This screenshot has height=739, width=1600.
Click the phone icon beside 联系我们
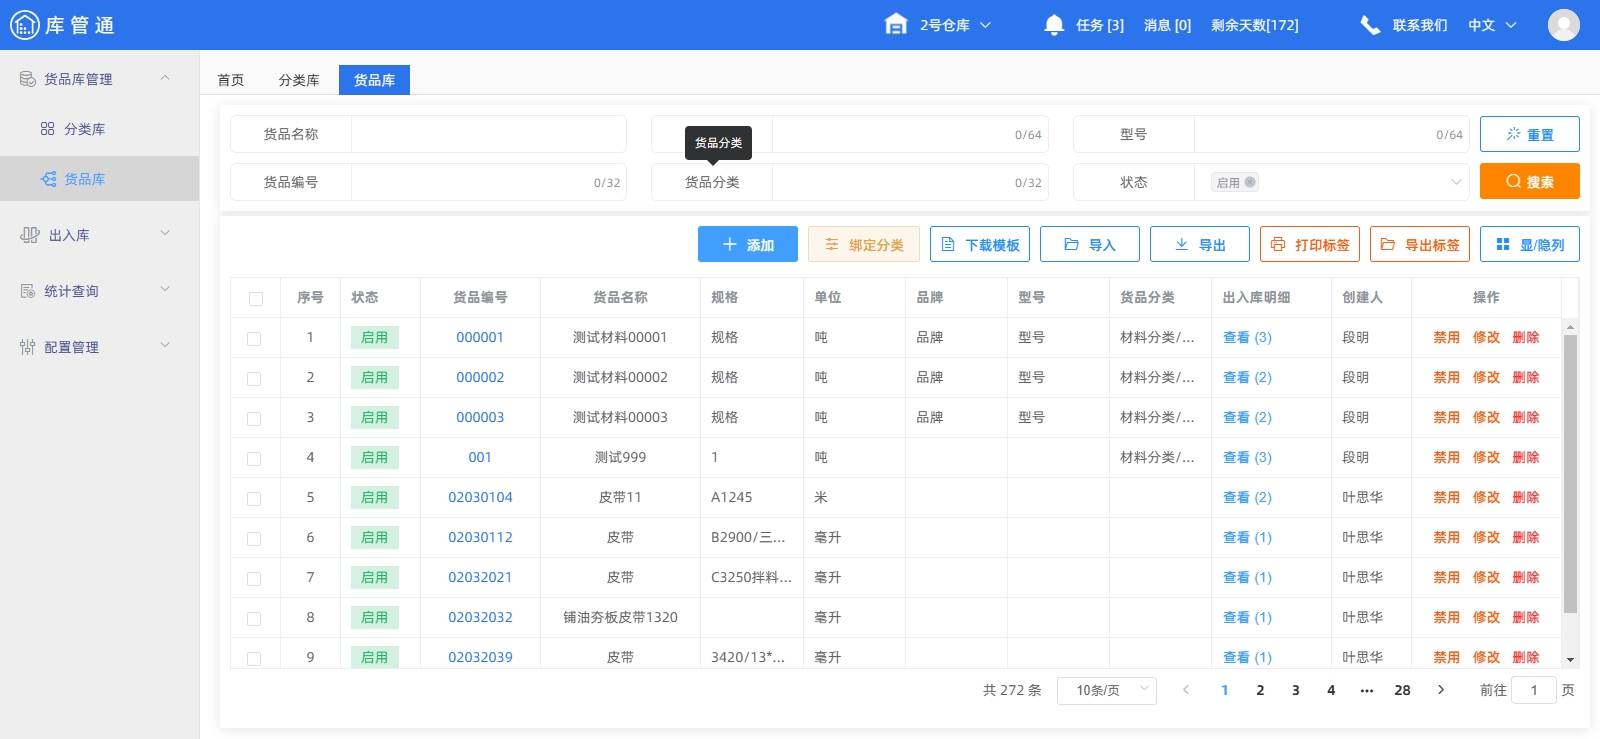coord(1370,25)
